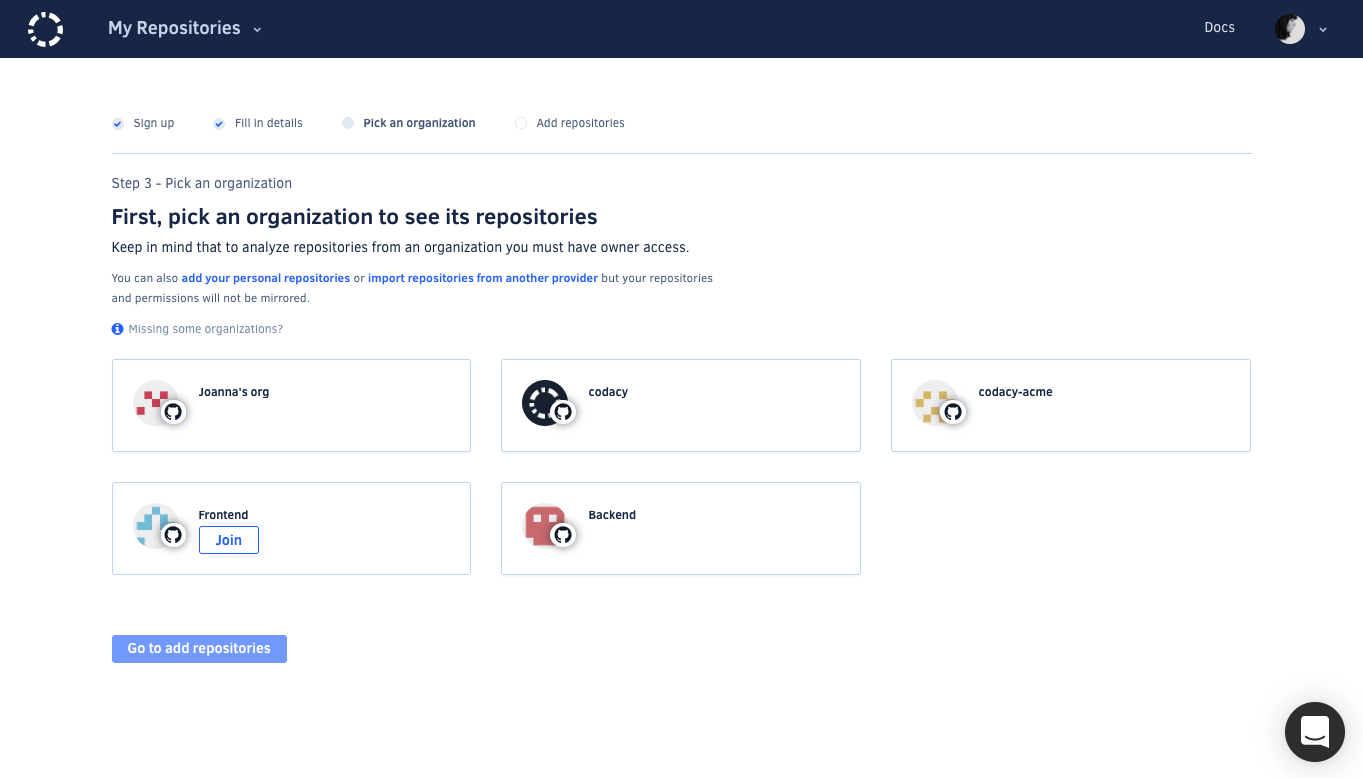Click the chevron next to user avatar
Screen dimensions: 1363x778
pos(1323,30)
